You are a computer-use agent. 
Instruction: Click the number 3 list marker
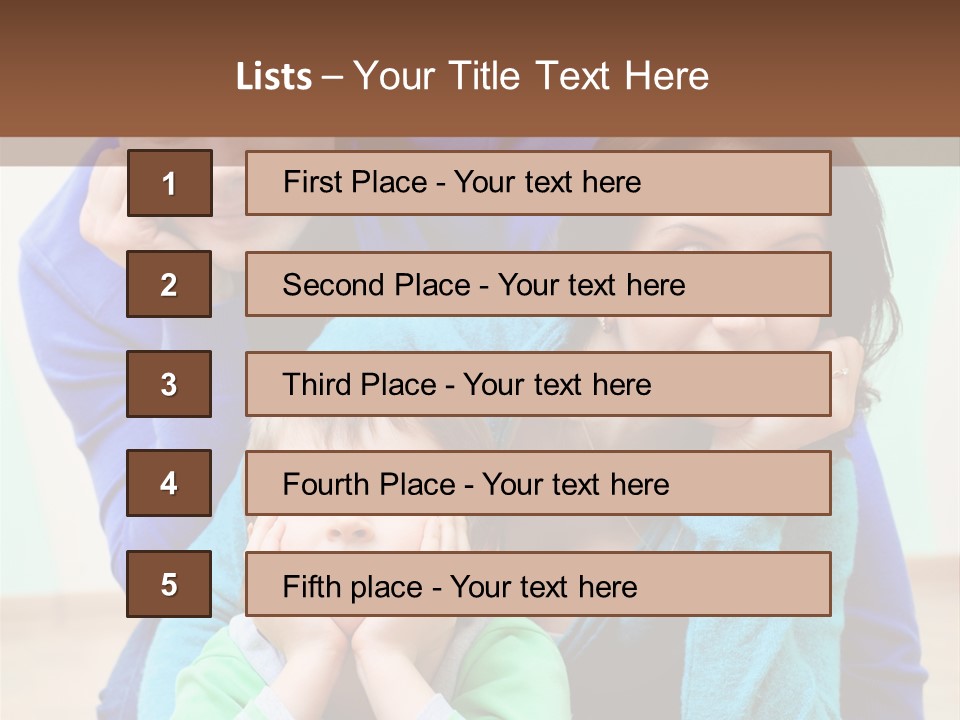tap(169, 384)
